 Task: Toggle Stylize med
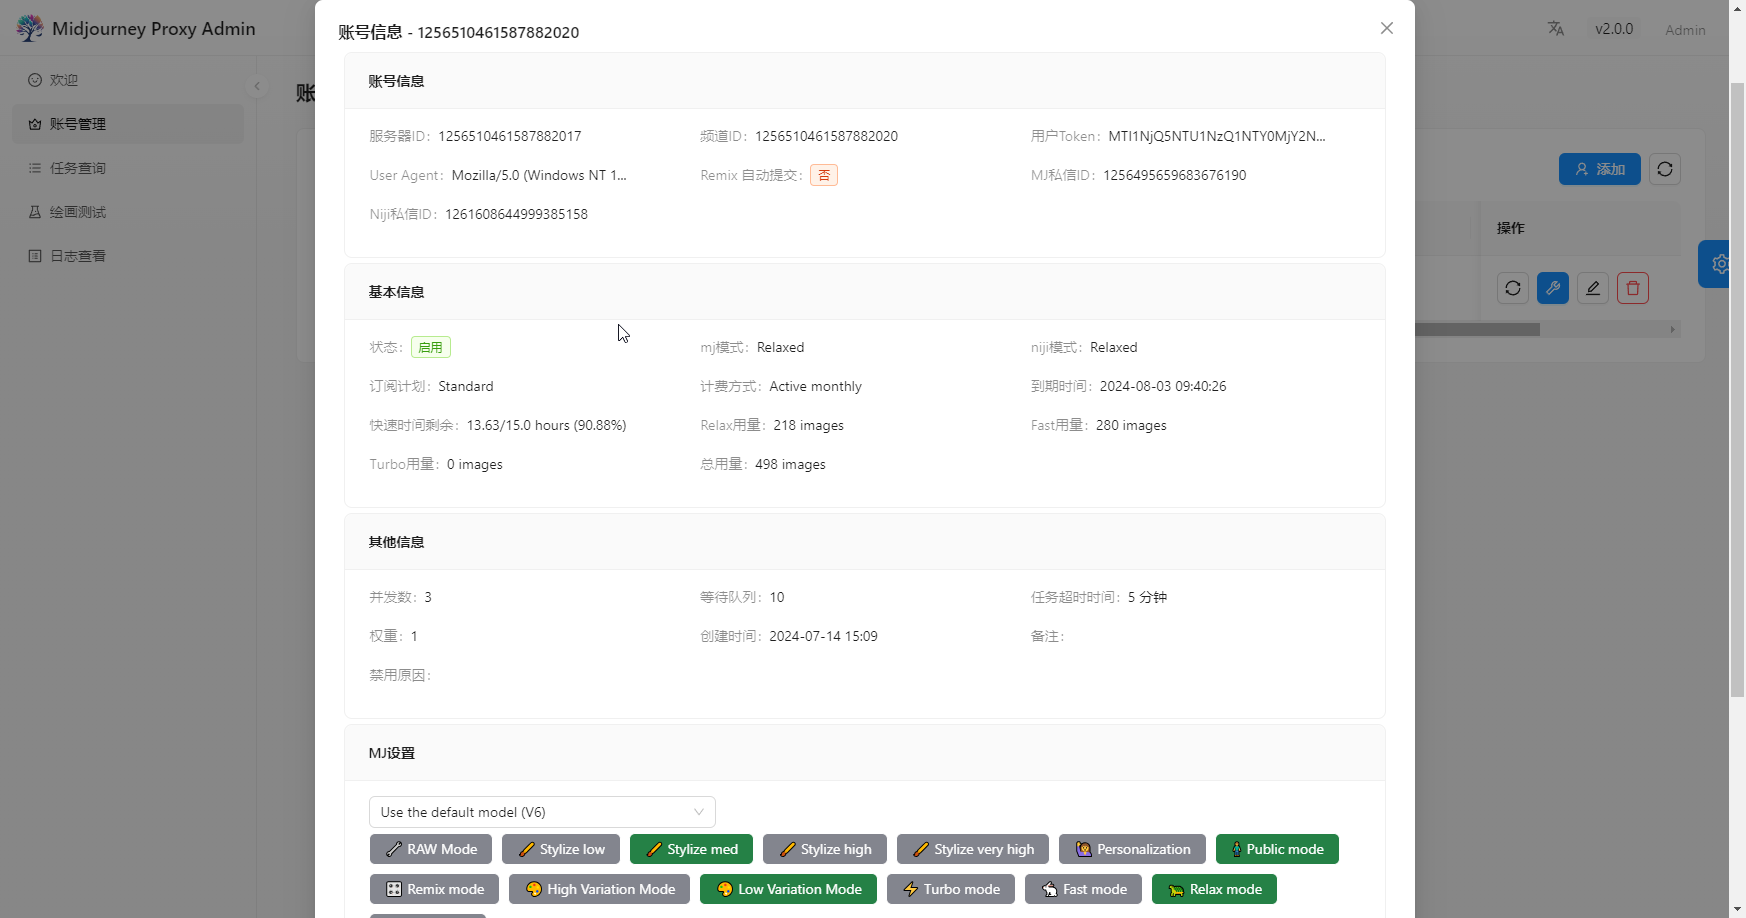[691, 849]
